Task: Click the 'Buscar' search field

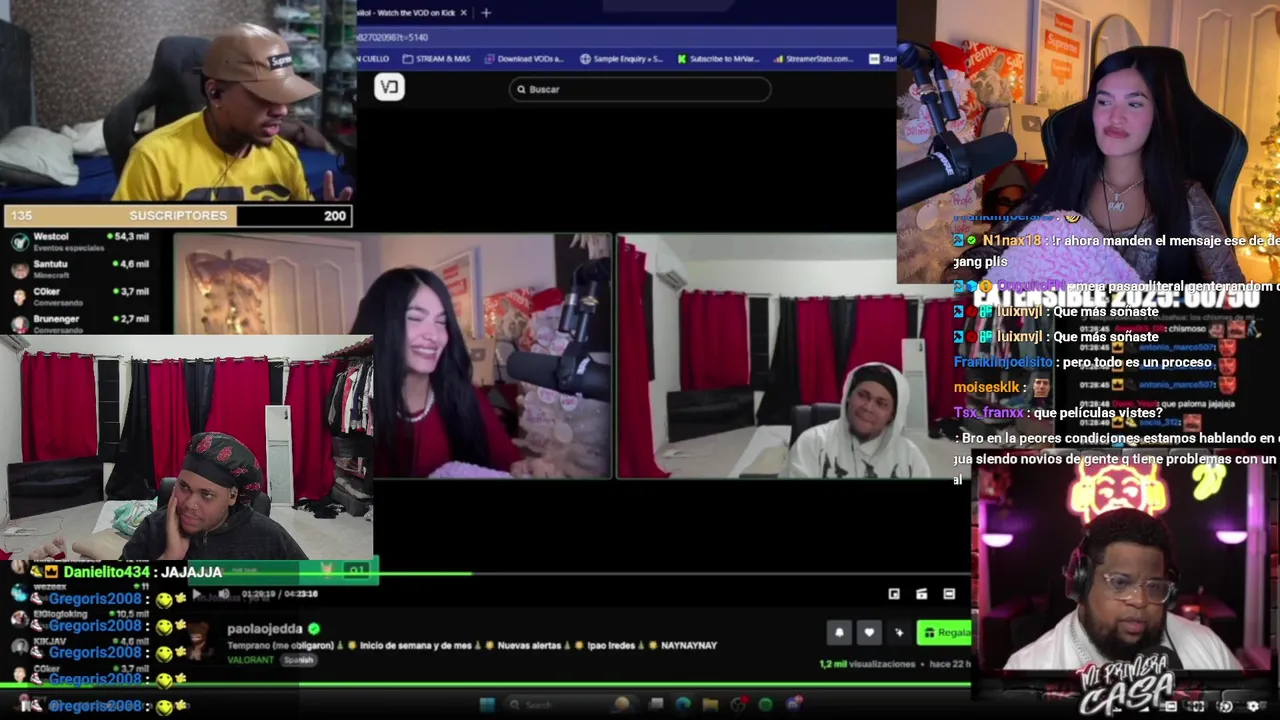Action: (x=640, y=89)
